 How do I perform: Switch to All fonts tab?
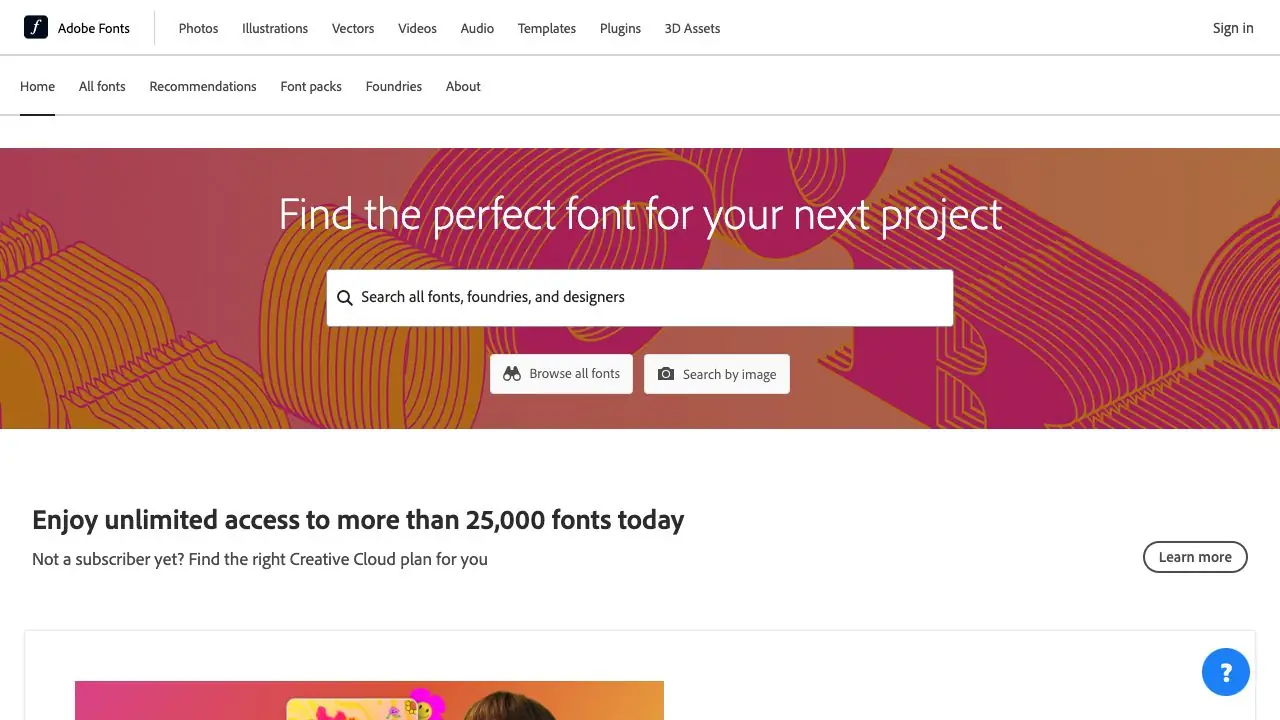pyautogui.click(x=102, y=86)
